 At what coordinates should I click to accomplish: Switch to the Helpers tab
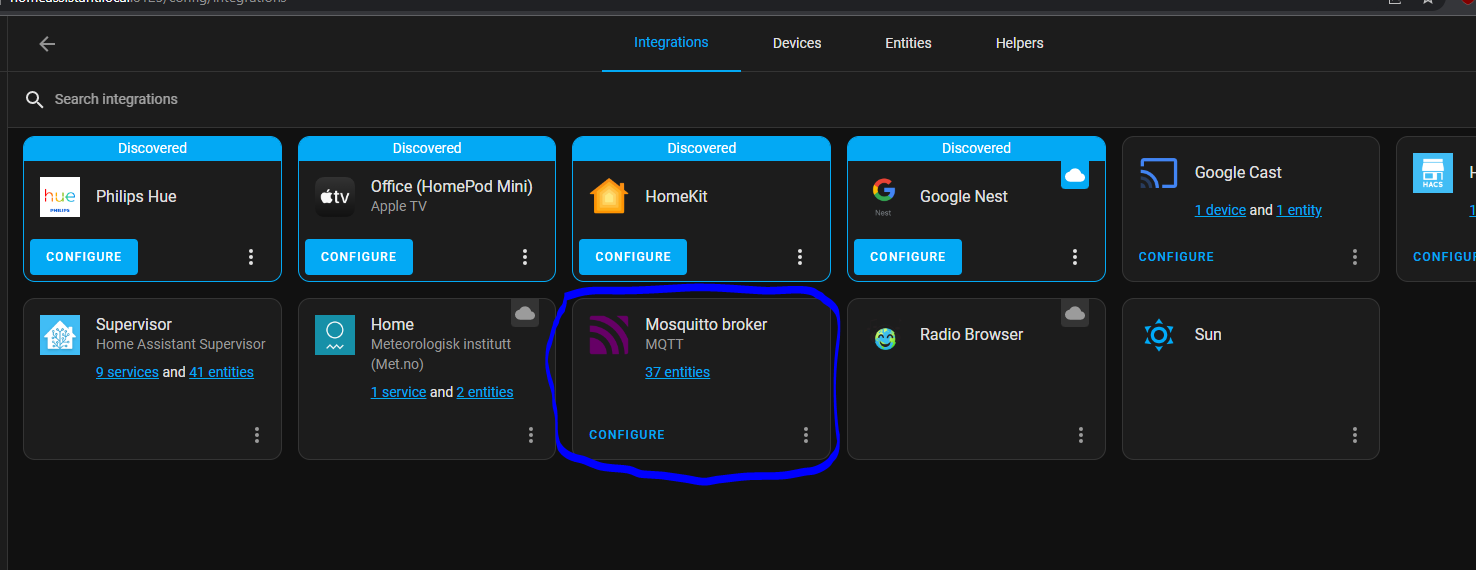[x=1020, y=43]
